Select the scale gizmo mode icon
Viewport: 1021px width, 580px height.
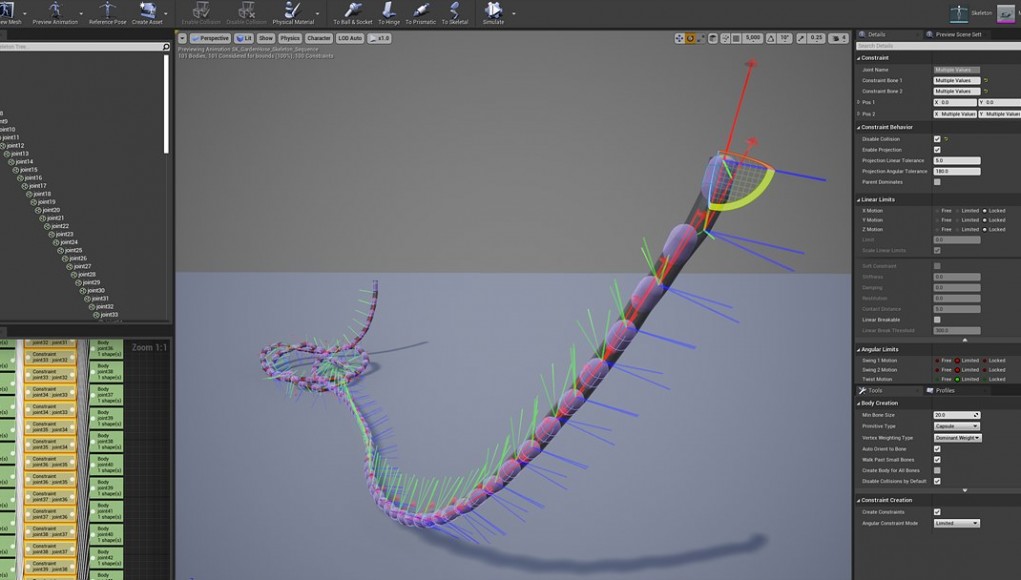(701, 38)
